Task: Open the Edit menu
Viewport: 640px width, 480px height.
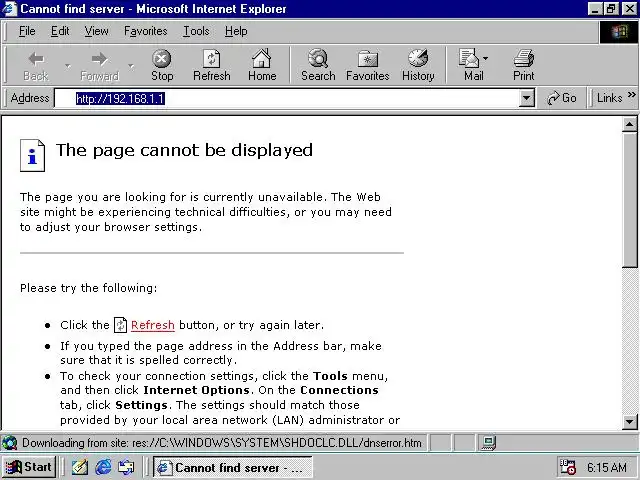Action: point(60,31)
